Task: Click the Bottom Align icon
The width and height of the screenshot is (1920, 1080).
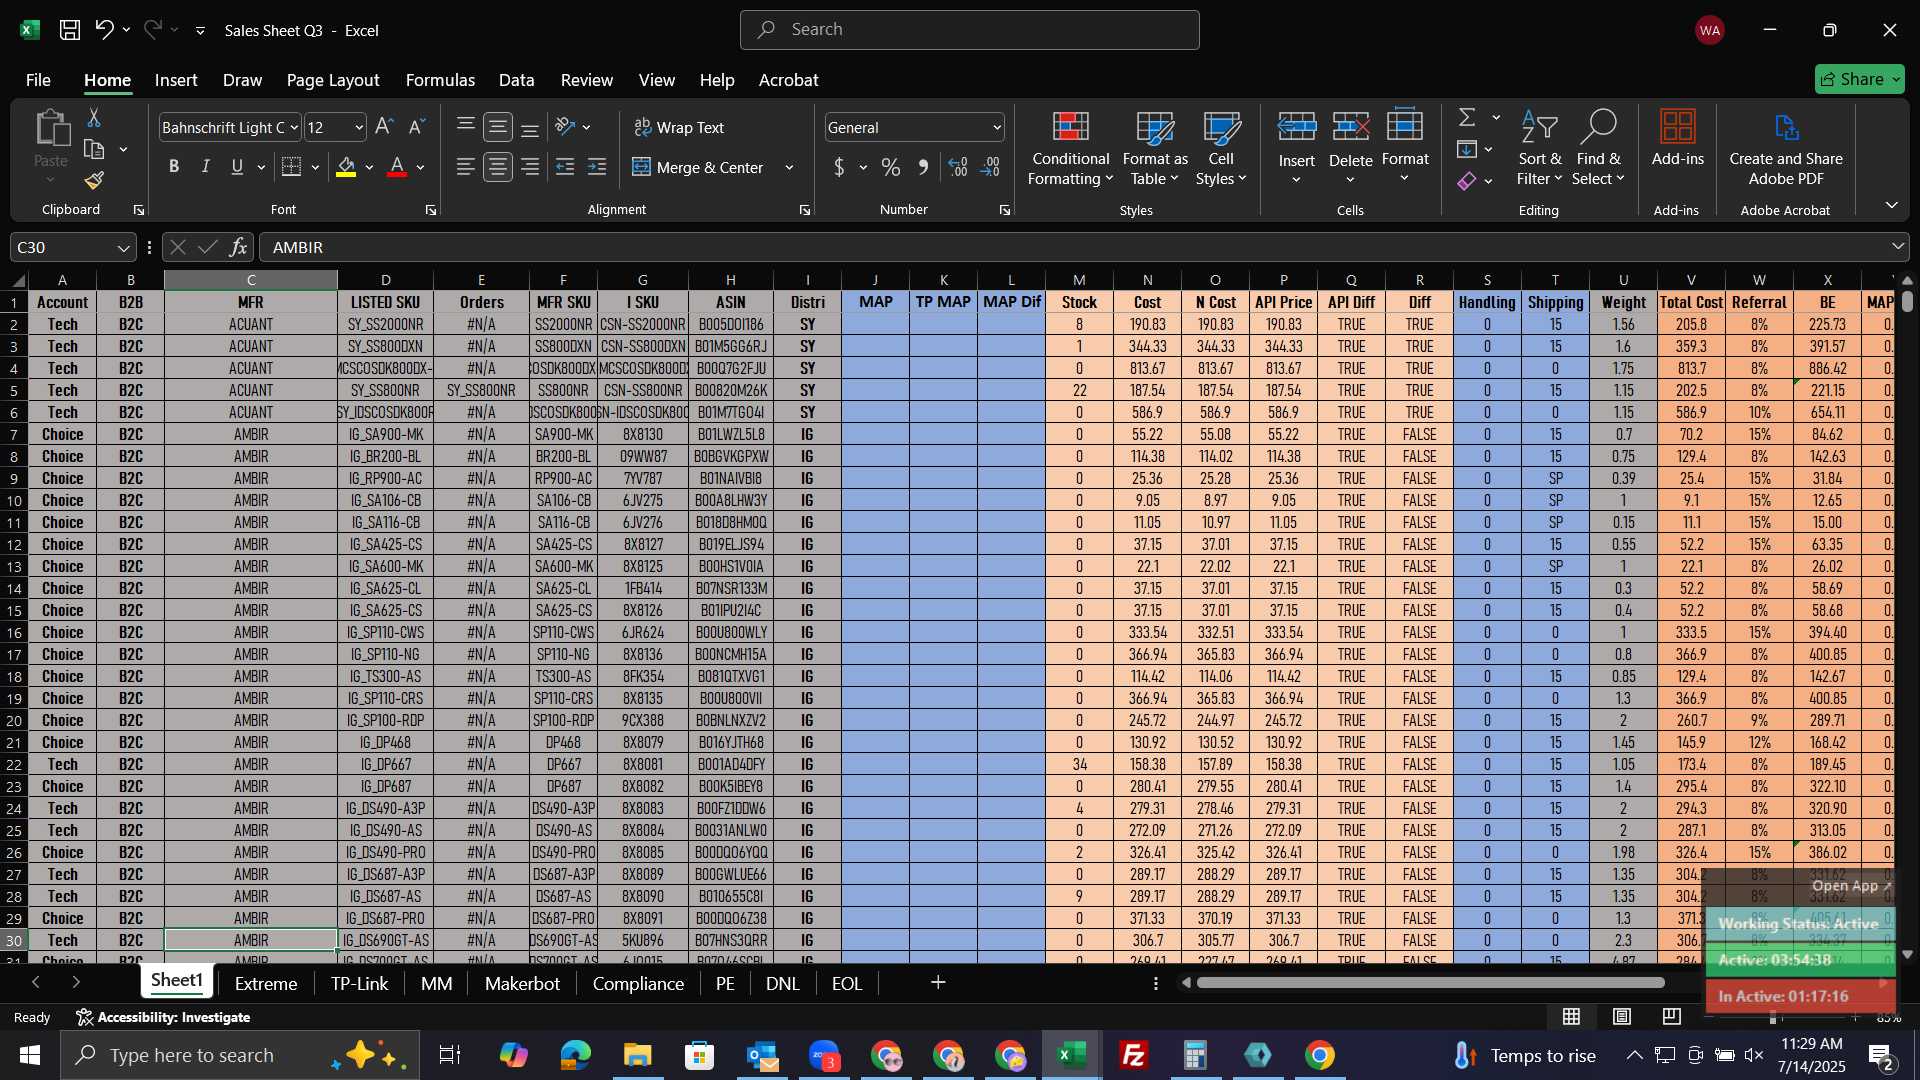Action: [x=530, y=127]
